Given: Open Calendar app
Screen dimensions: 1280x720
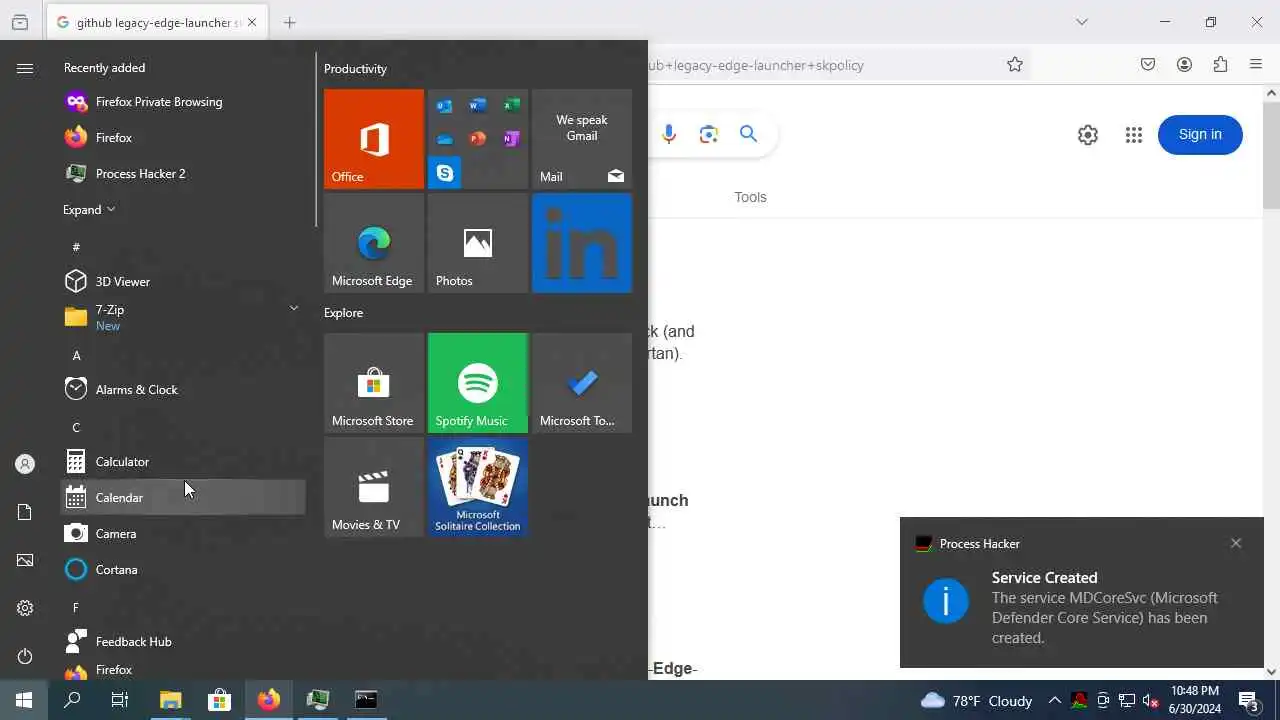Looking at the screenshot, I should click(x=183, y=498).
